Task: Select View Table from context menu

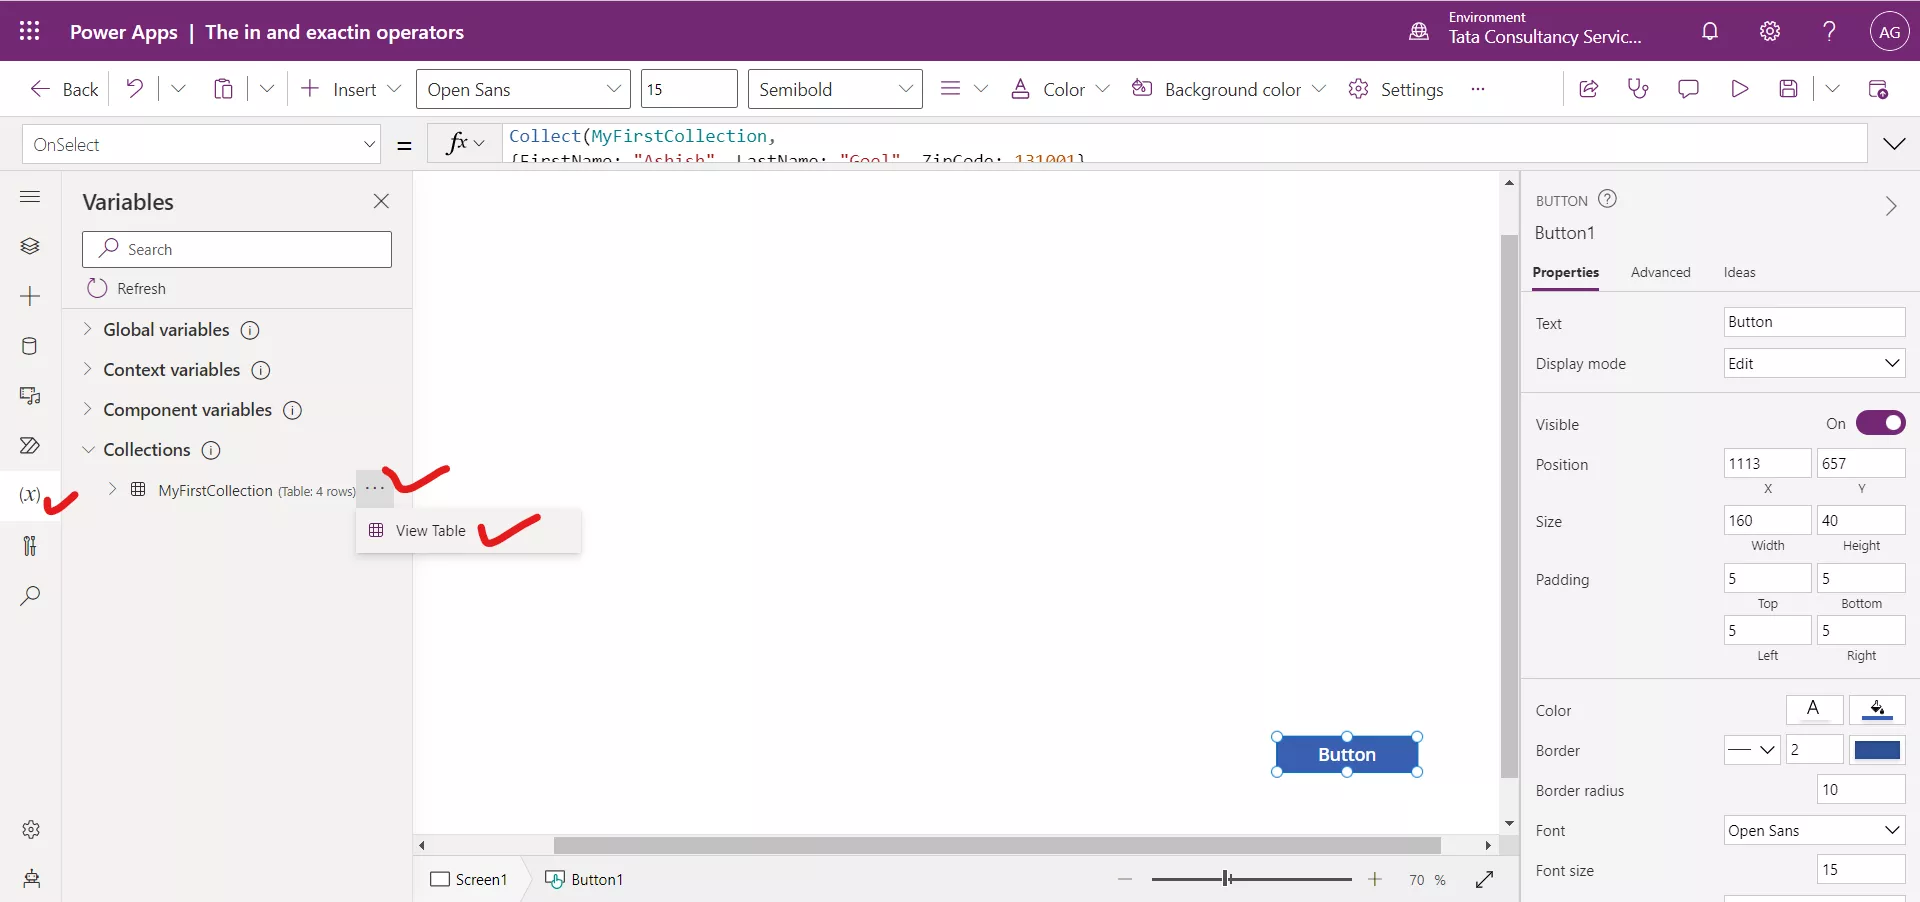Action: [x=430, y=531]
